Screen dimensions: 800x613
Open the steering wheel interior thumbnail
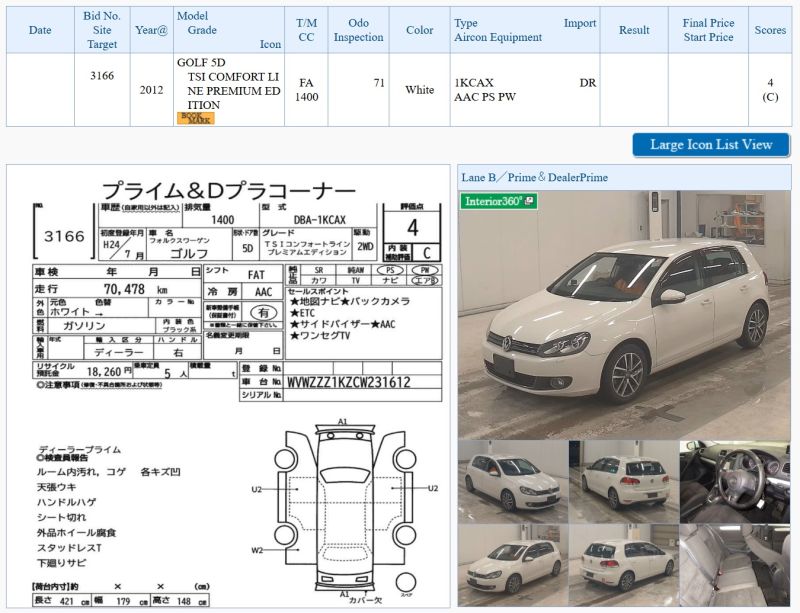pos(735,482)
